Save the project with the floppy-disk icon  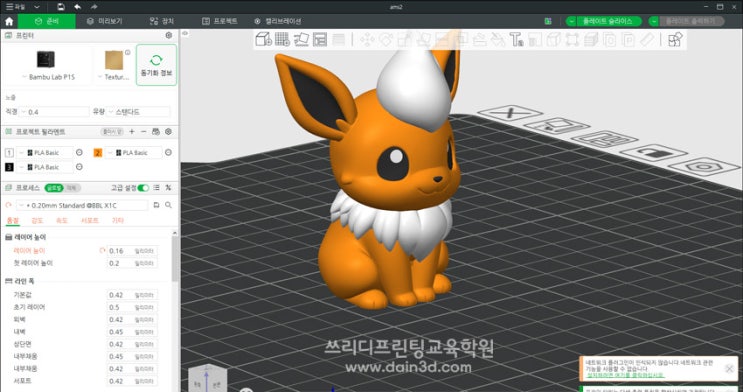point(61,7)
